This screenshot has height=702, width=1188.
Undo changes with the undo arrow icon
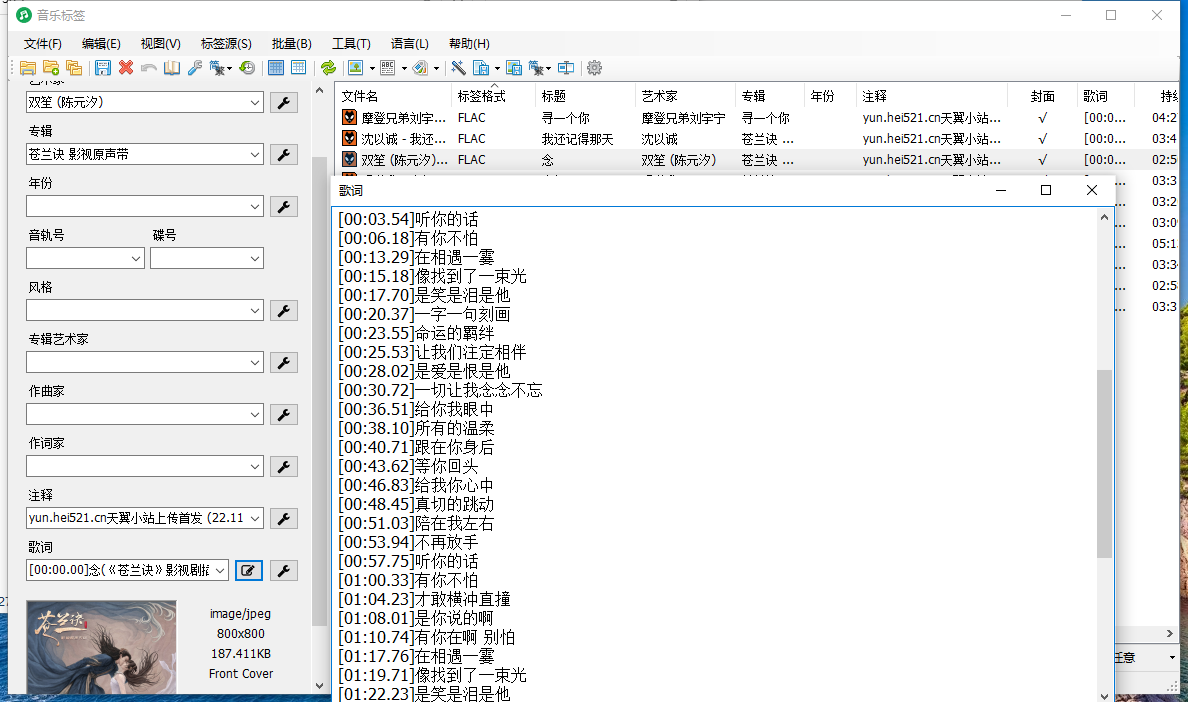148,67
